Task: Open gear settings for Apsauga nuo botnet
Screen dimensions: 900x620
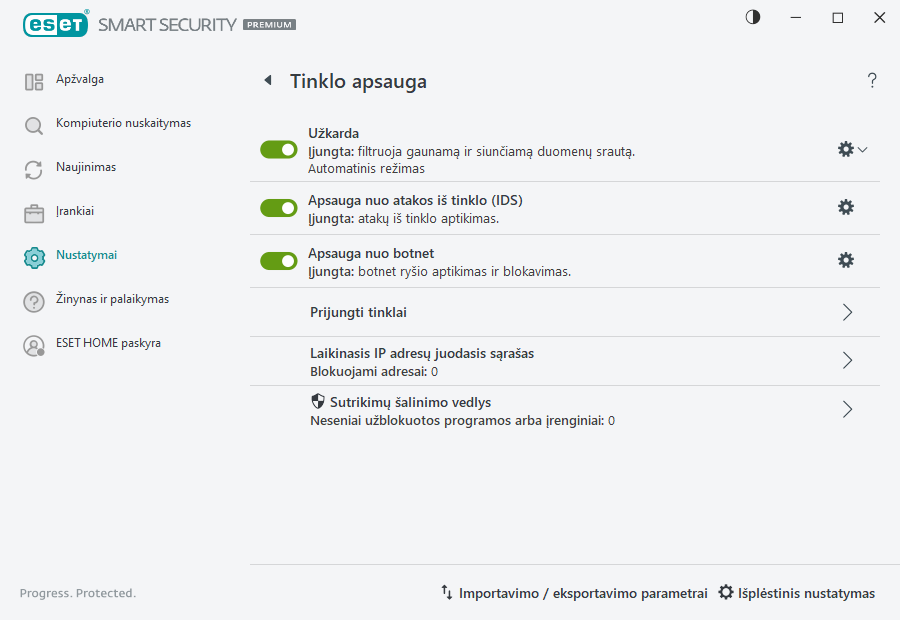Action: pos(846,260)
